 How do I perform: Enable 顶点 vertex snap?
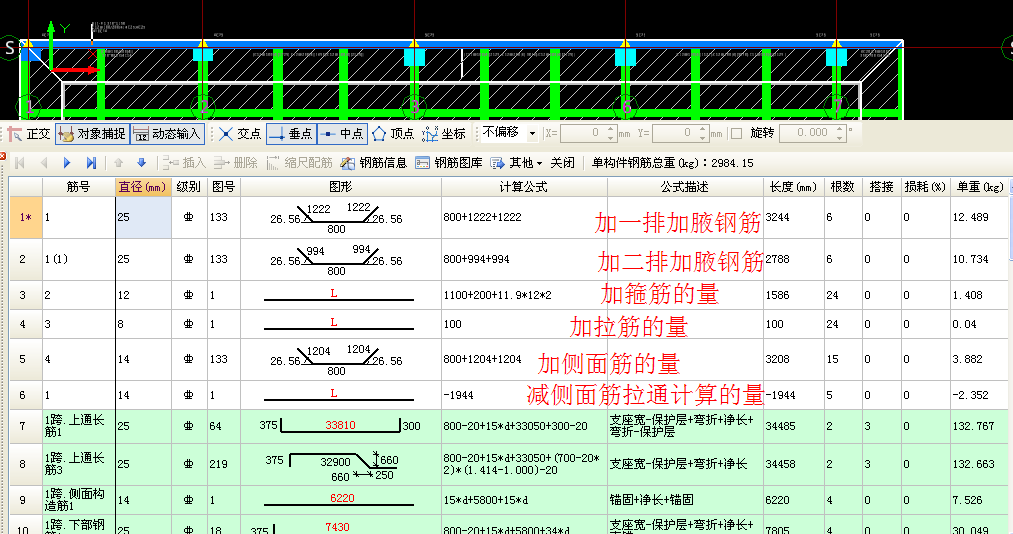pos(393,134)
